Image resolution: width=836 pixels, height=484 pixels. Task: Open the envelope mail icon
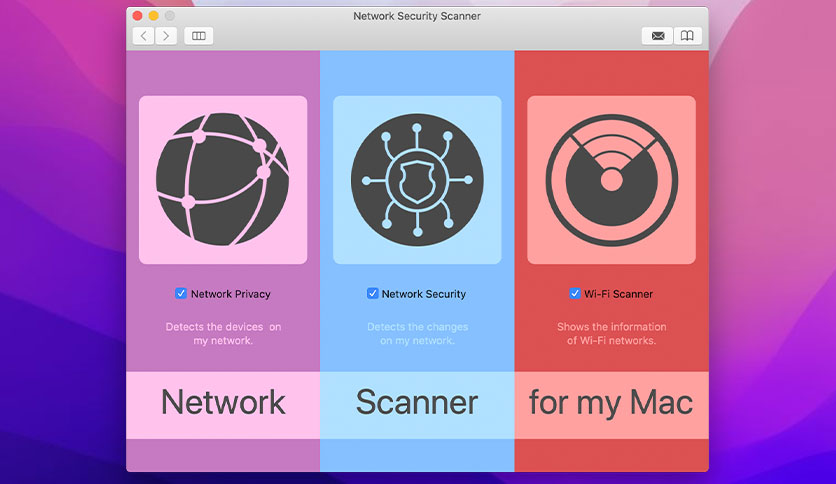(657, 36)
